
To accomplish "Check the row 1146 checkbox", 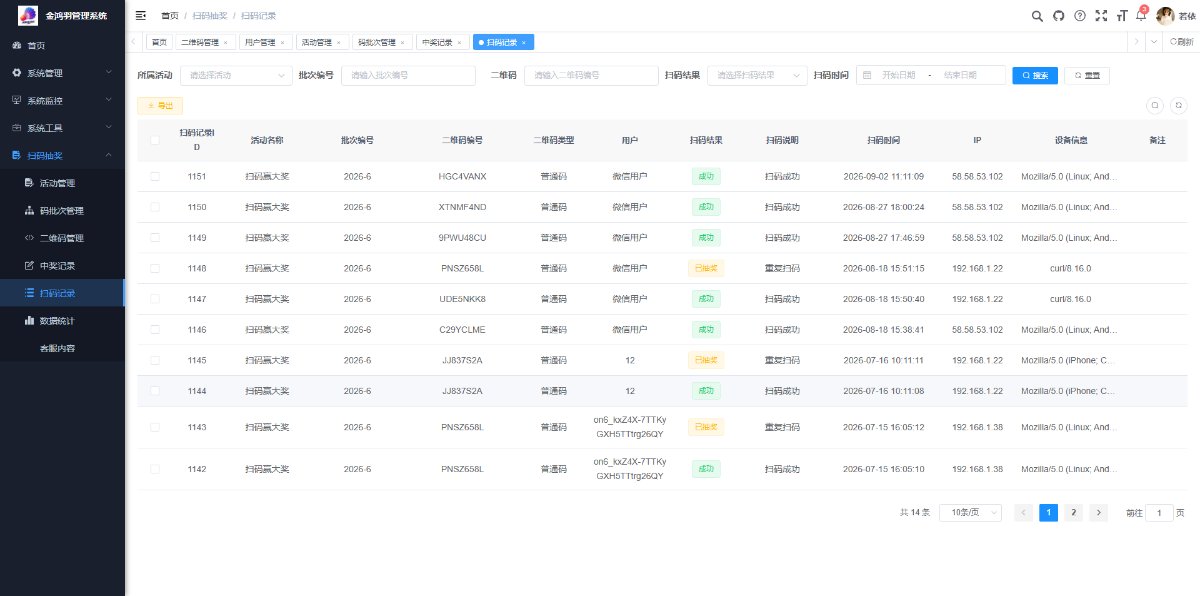I will pyautogui.click(x=155, y=329).
